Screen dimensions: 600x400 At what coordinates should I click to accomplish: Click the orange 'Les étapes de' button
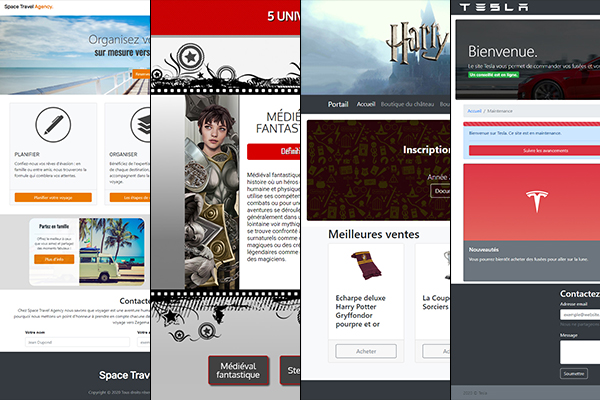click(x=130, y=198)
